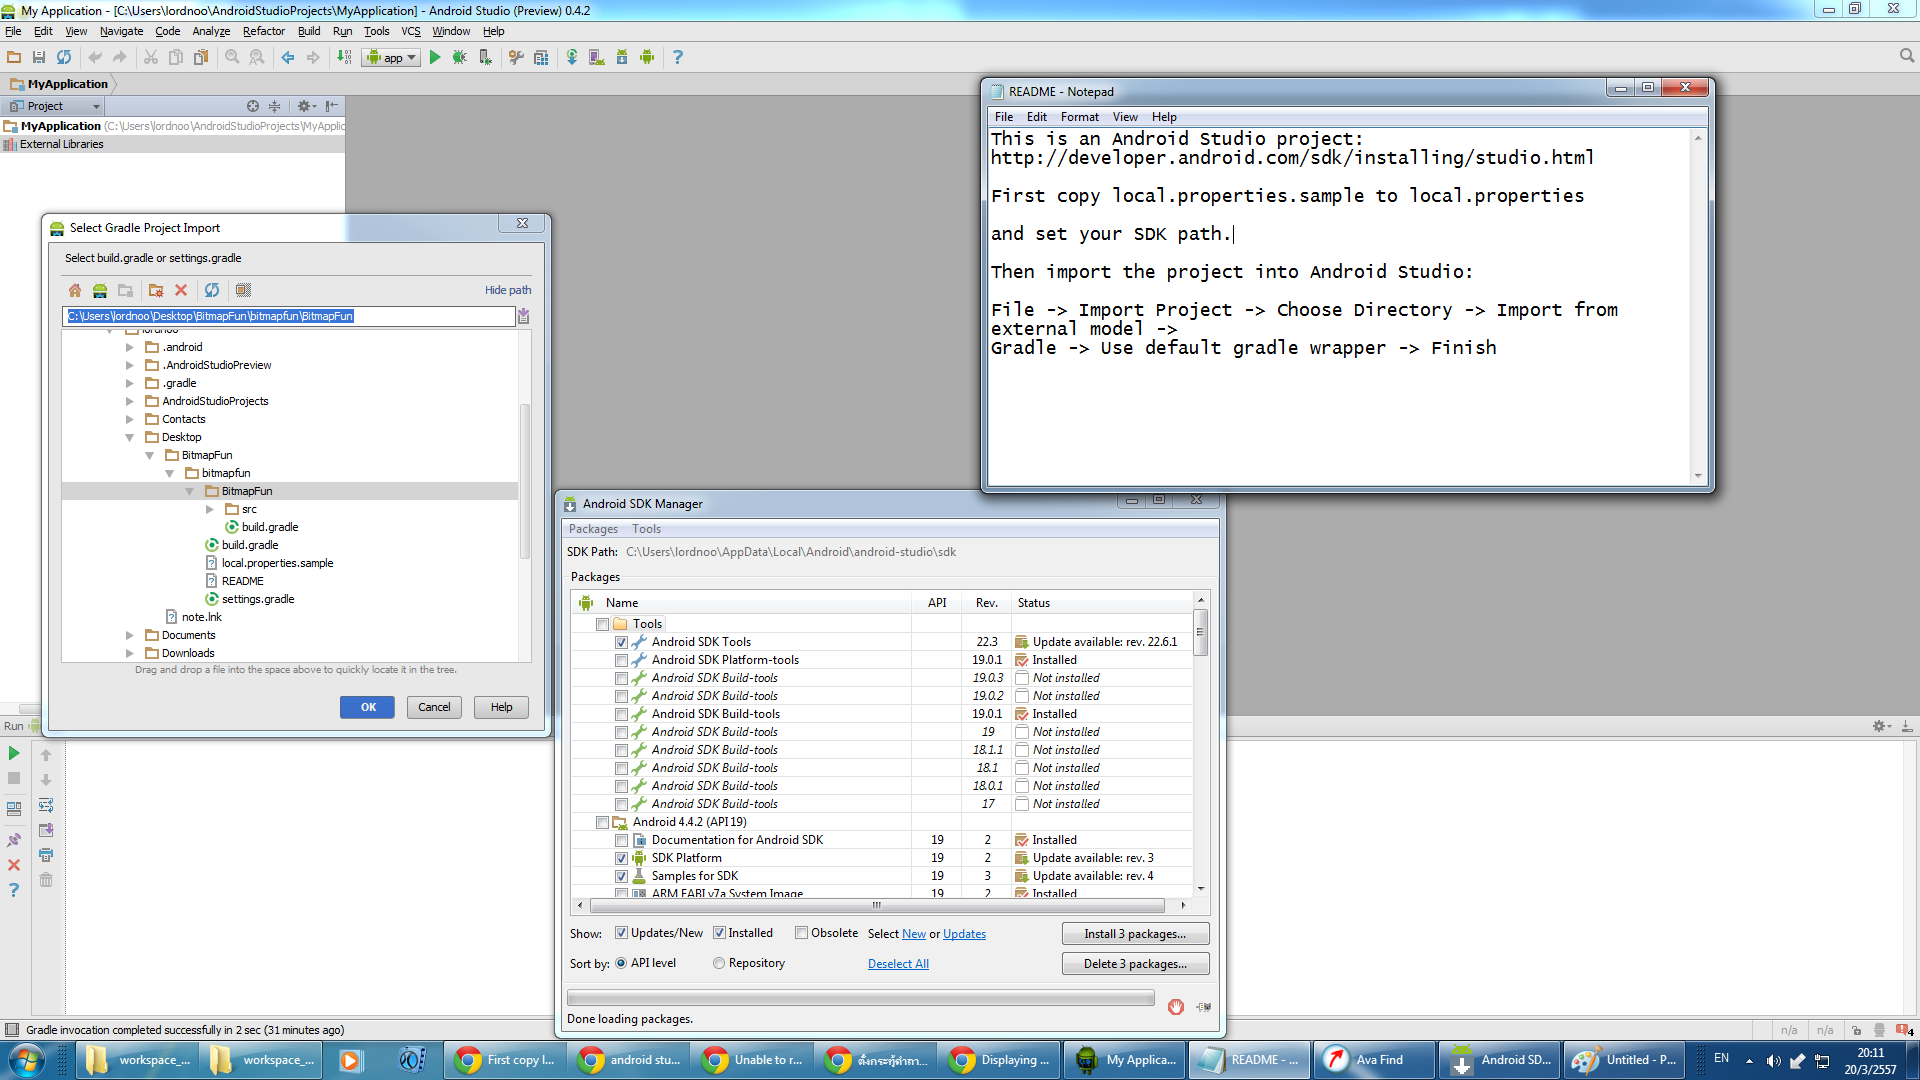Click OK in Gradle import dialog
Viewport: 1920px width, 1080px height.
tap(368, 707)
